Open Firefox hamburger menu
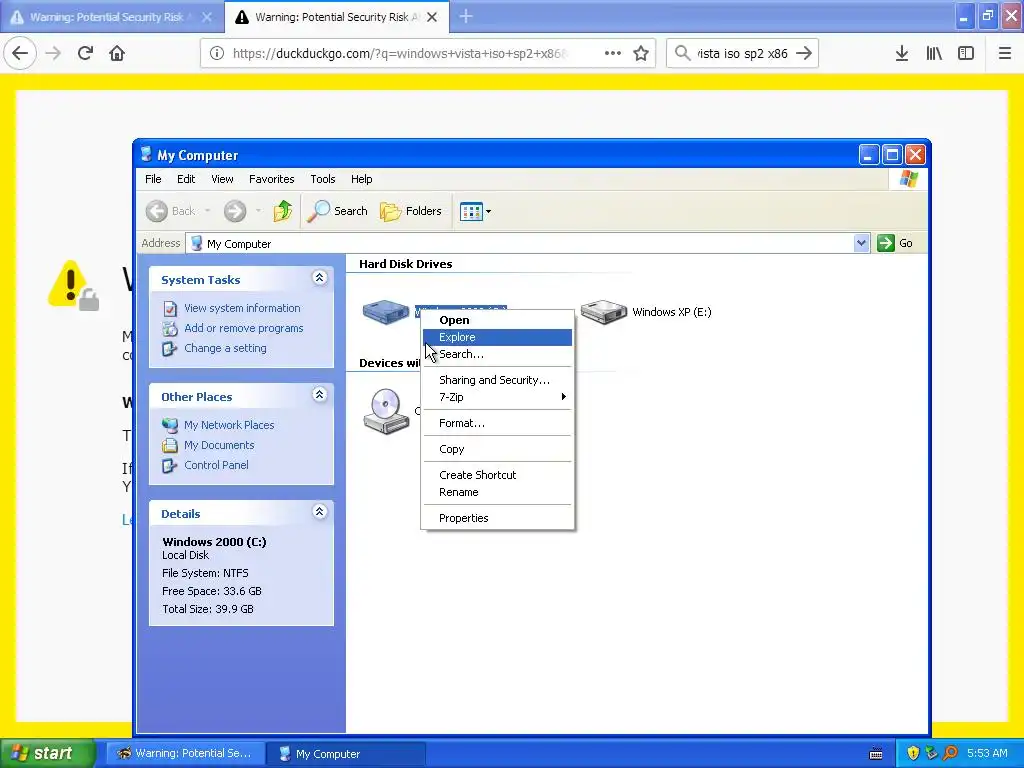Screen dimensions: 1024x768 pyautogui.click(x=1005, y=54)
